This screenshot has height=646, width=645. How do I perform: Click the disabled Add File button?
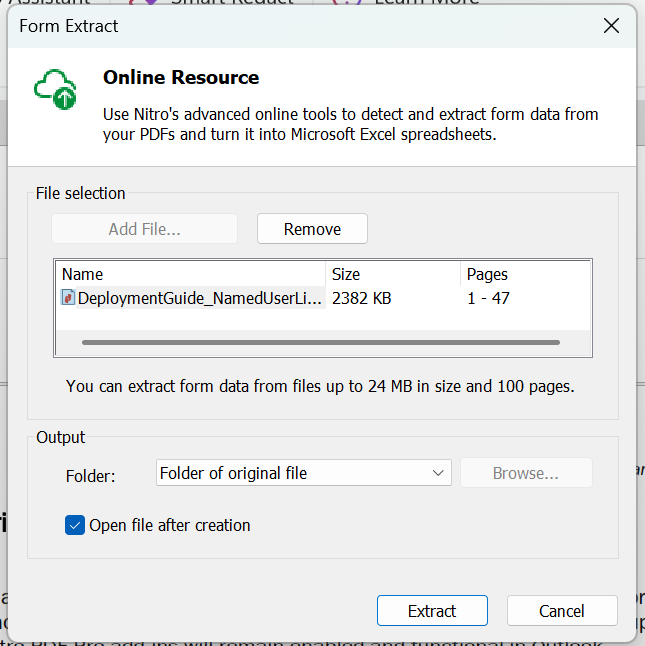pos(144,229)
